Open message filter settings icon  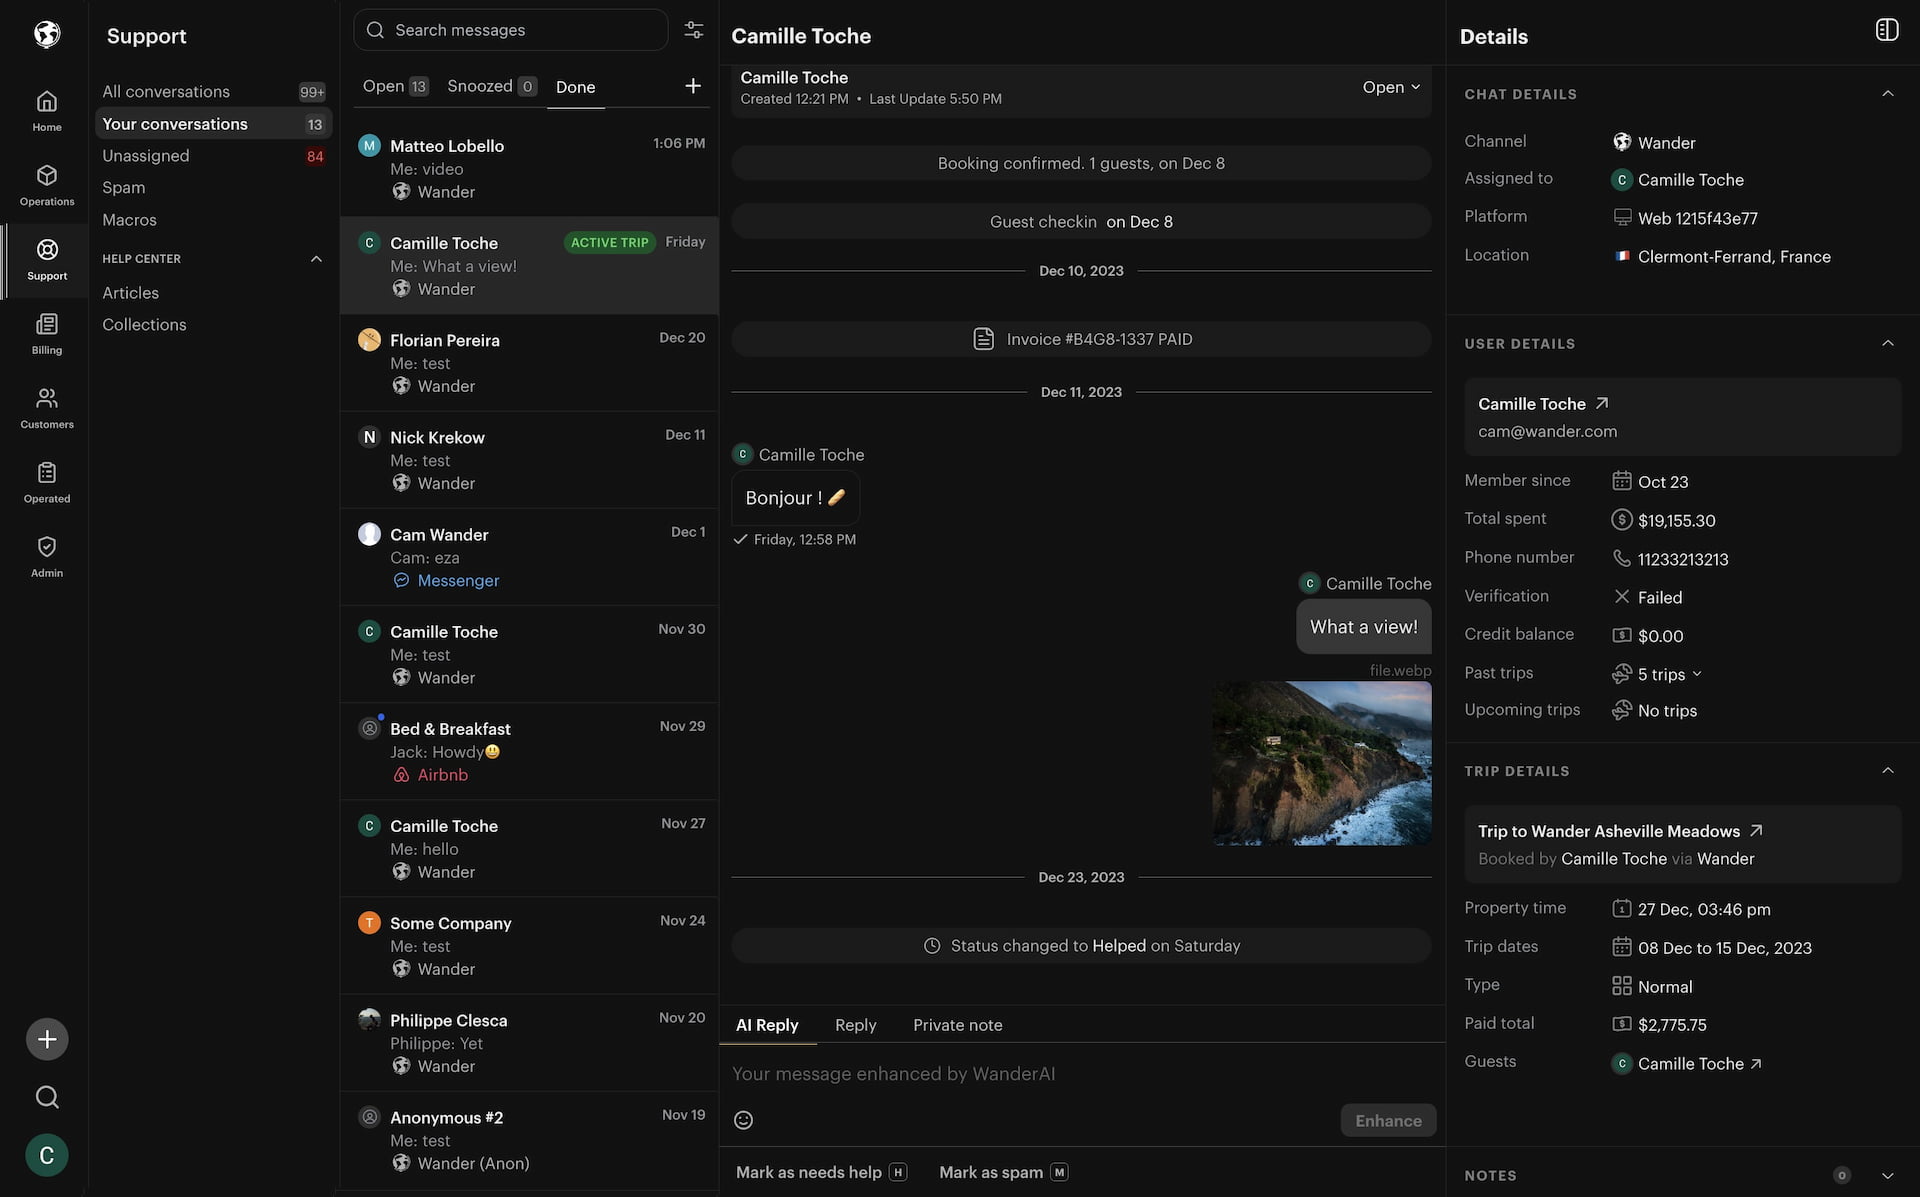(693, 30)
